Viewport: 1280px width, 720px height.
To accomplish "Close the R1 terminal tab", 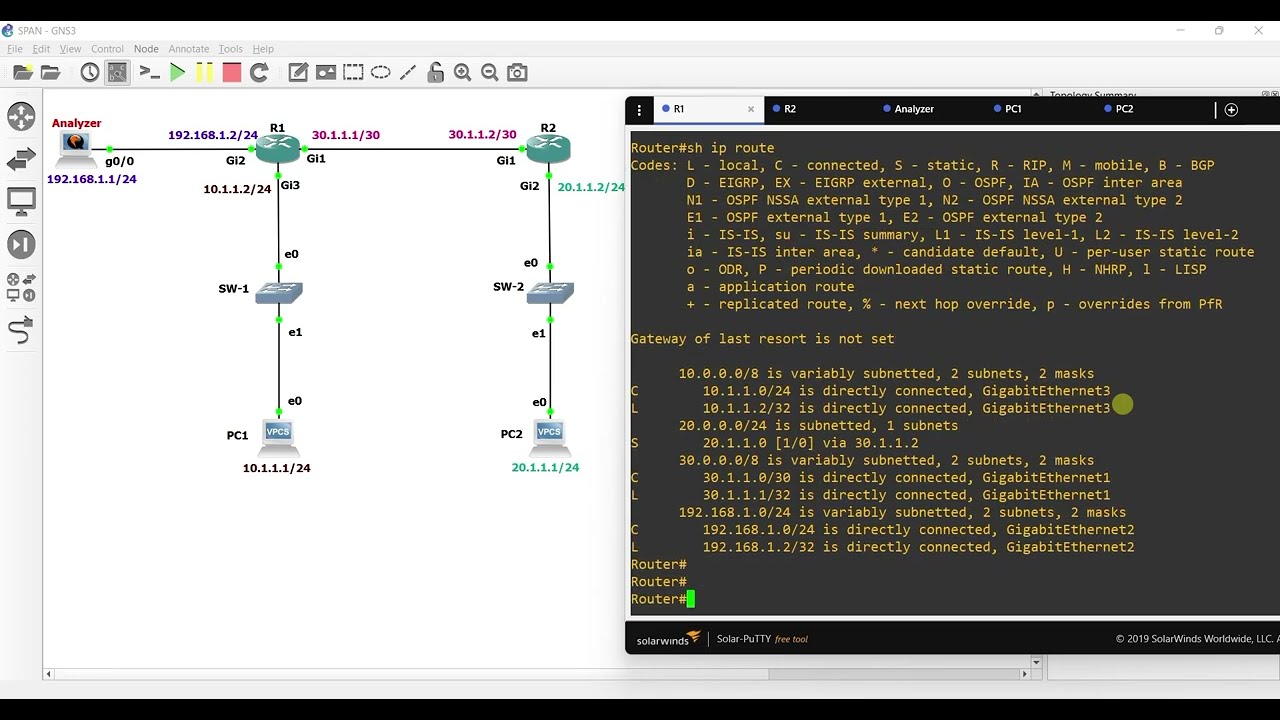I will 751,109.
